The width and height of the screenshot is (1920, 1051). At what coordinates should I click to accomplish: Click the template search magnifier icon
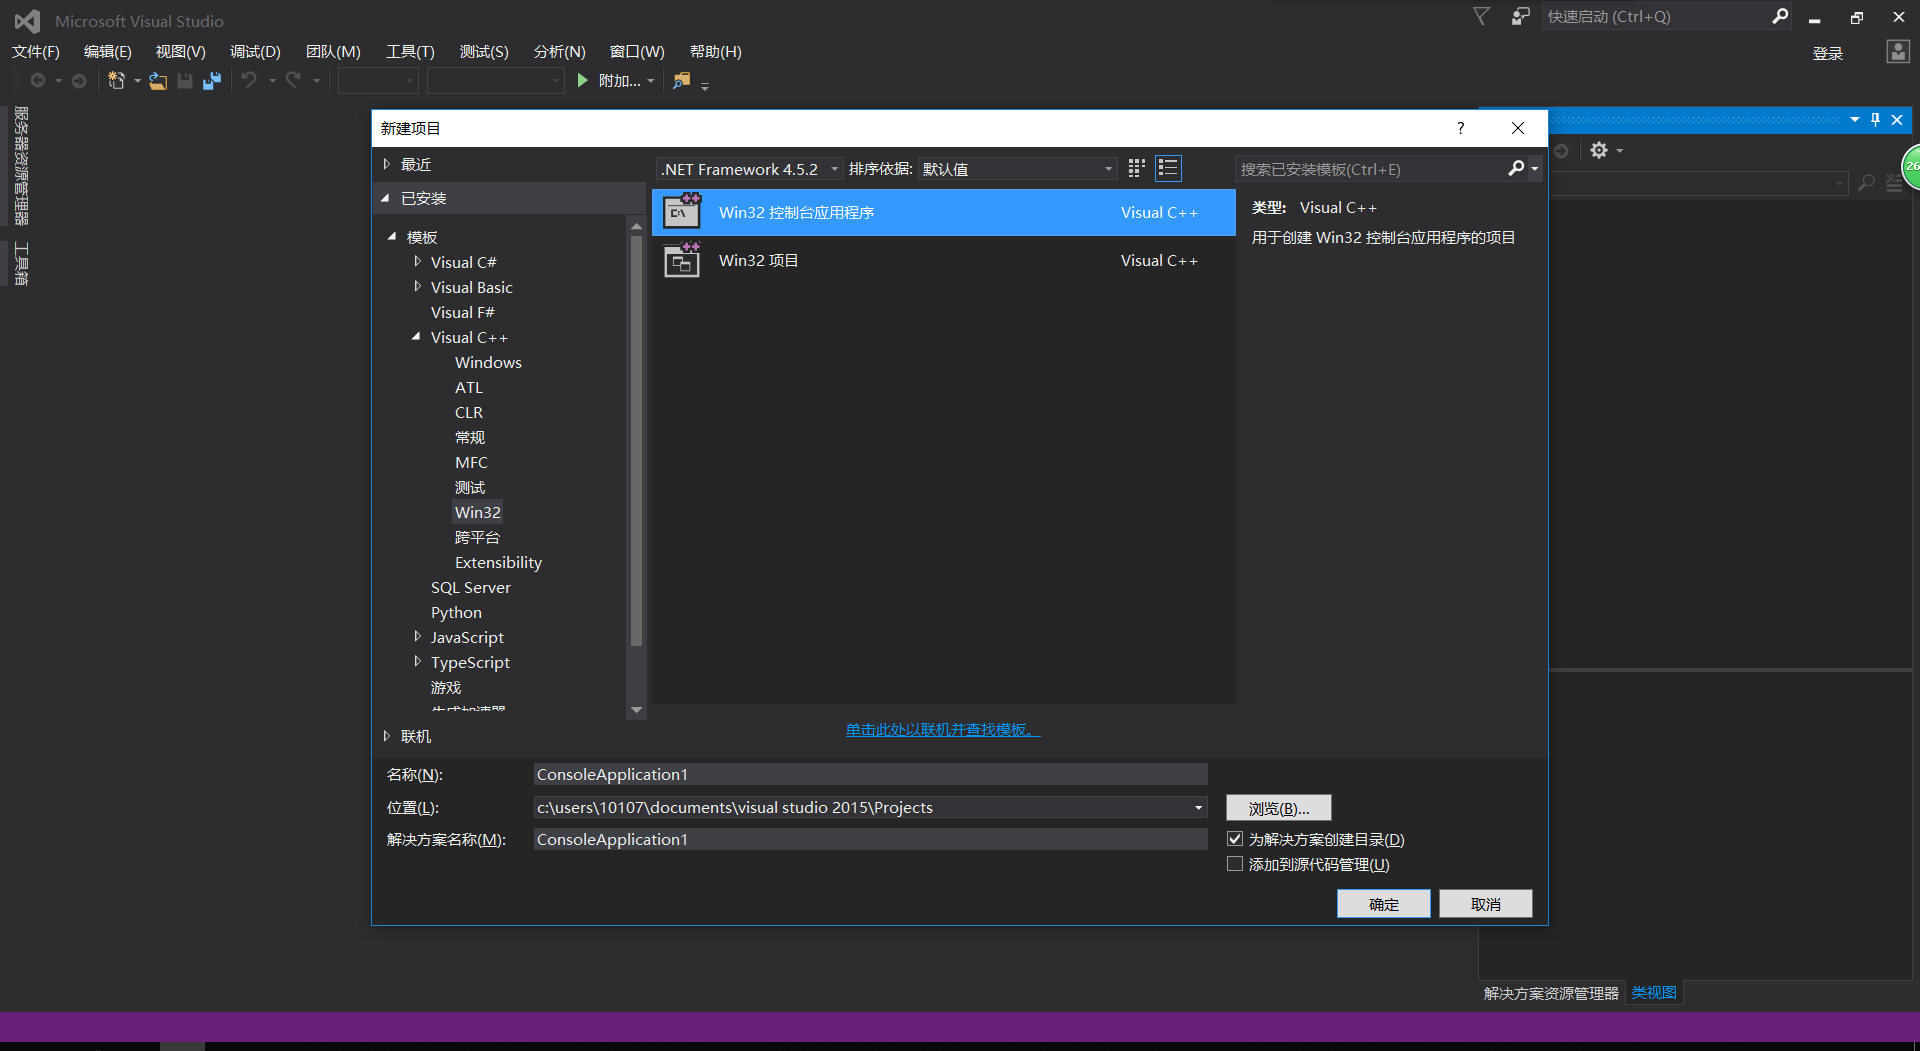[x=1517, y=168]
